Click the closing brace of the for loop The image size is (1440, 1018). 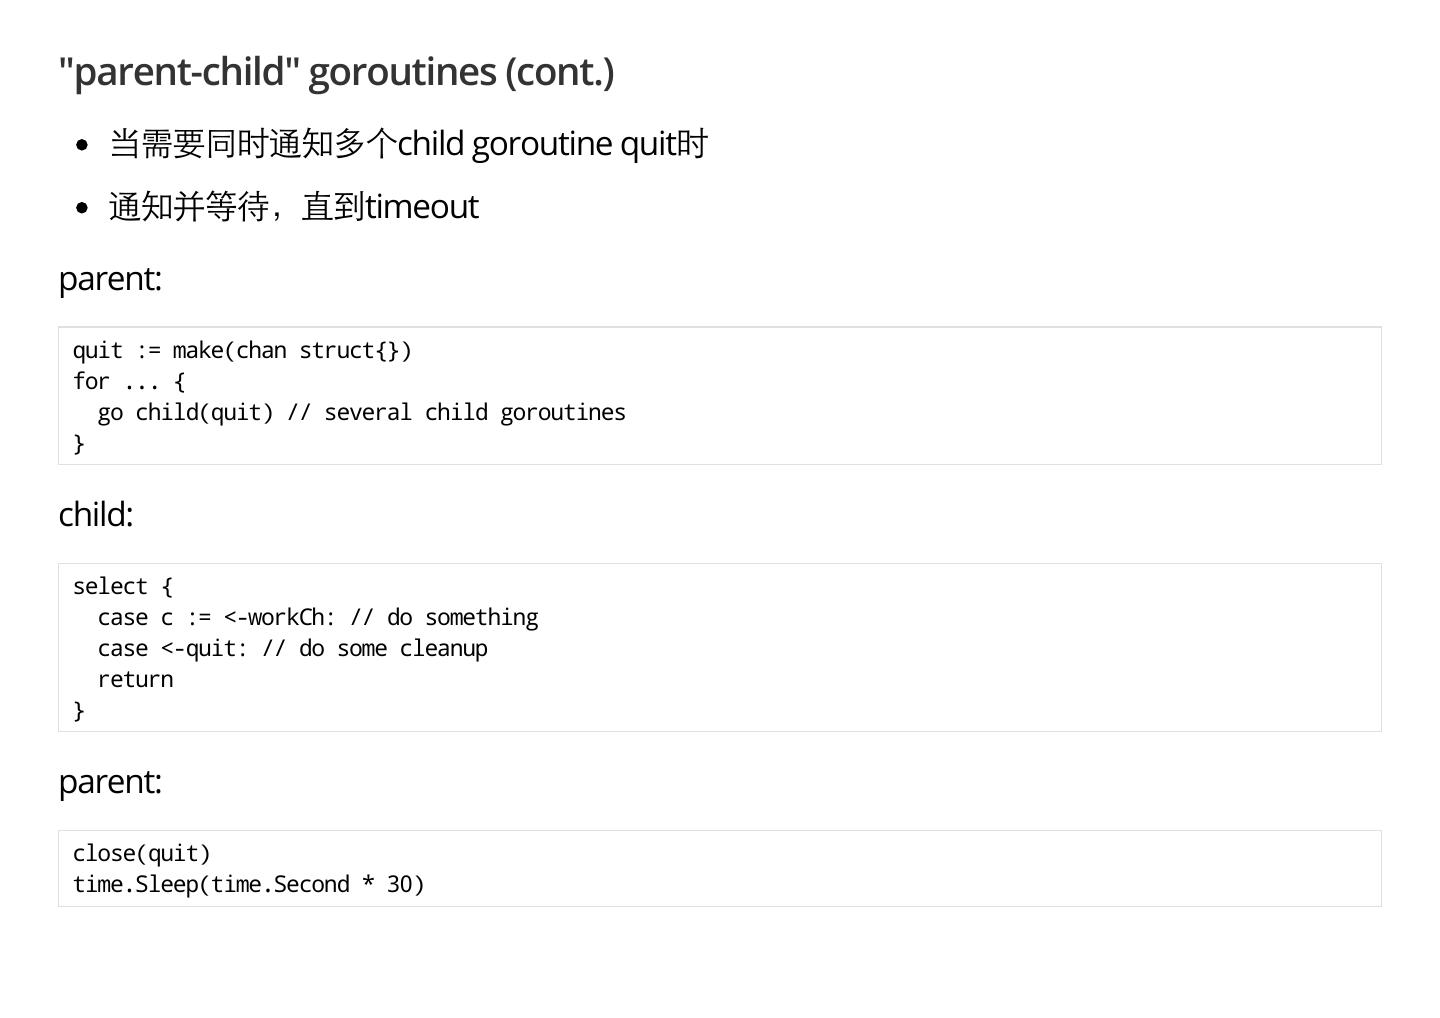79,444
